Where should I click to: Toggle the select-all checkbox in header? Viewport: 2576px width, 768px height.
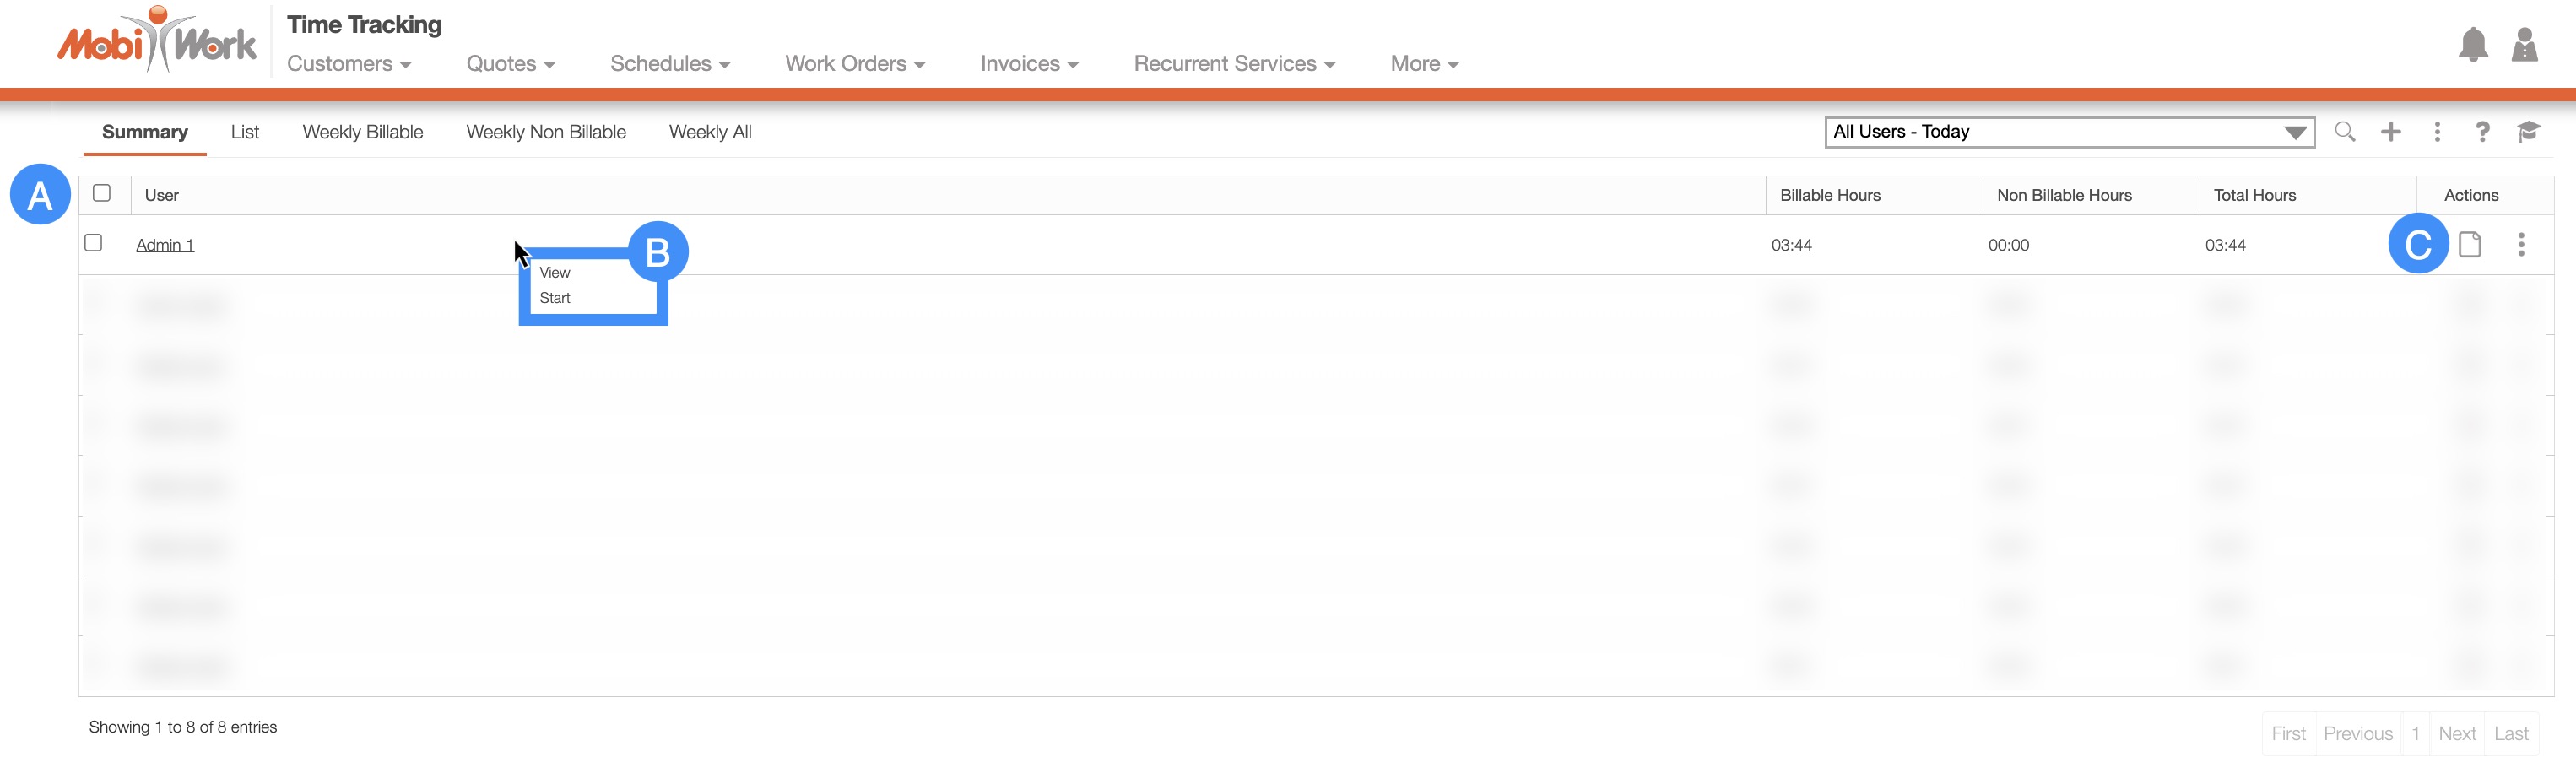coord(102,193)
